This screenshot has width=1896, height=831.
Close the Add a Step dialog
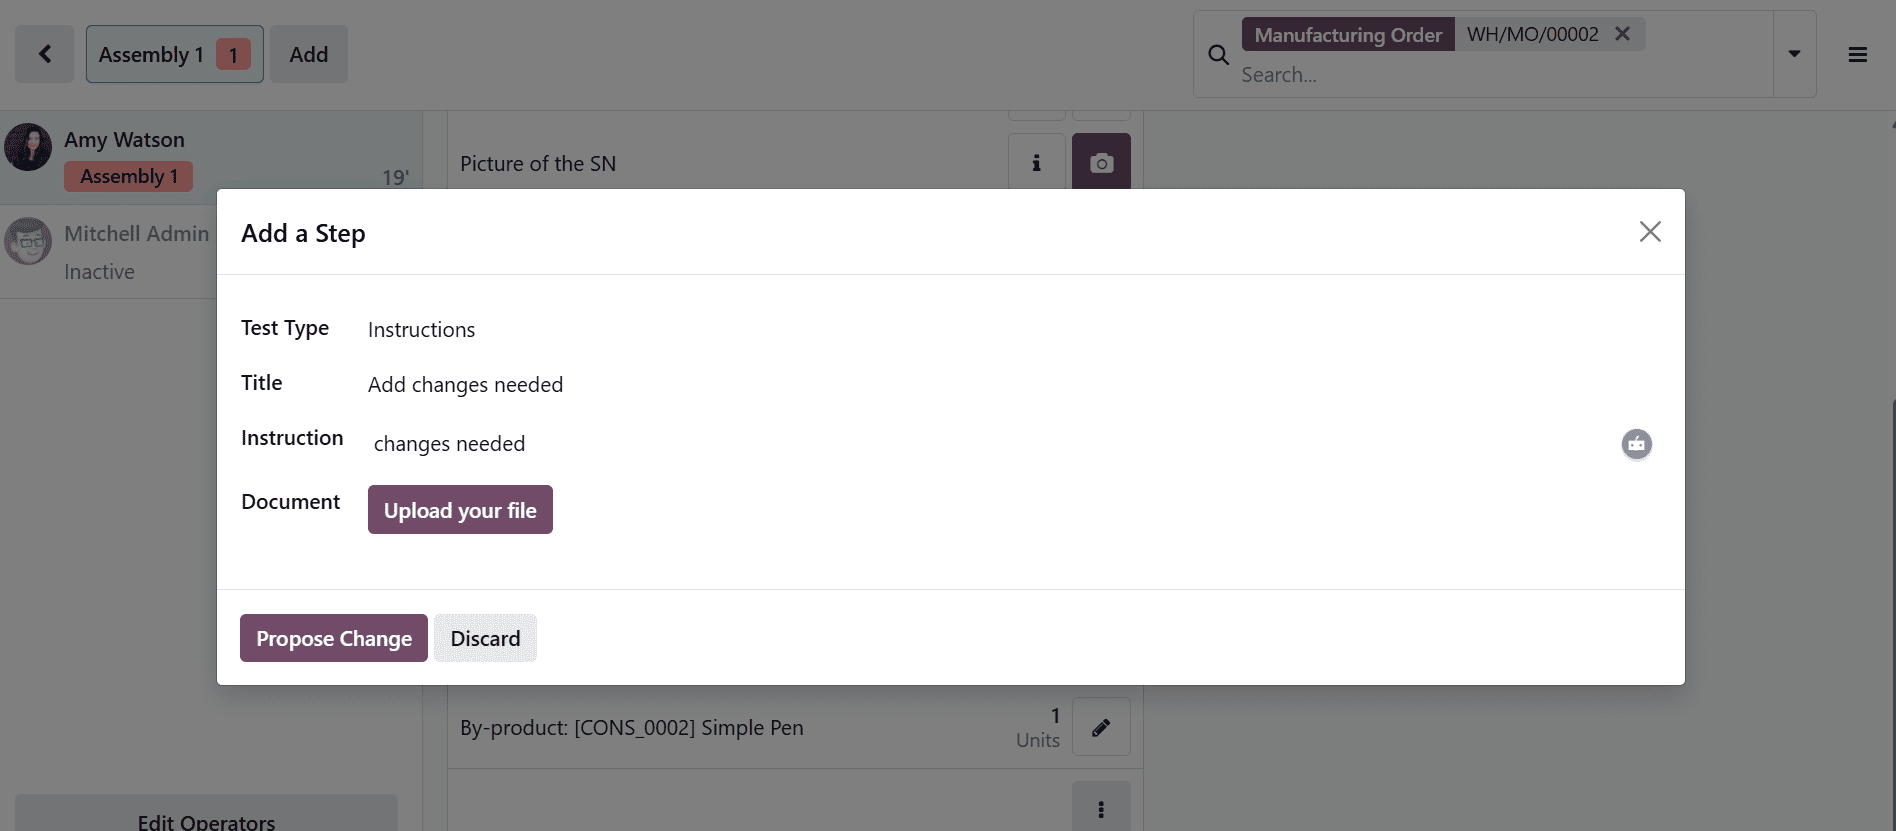tap(1649, 231)
